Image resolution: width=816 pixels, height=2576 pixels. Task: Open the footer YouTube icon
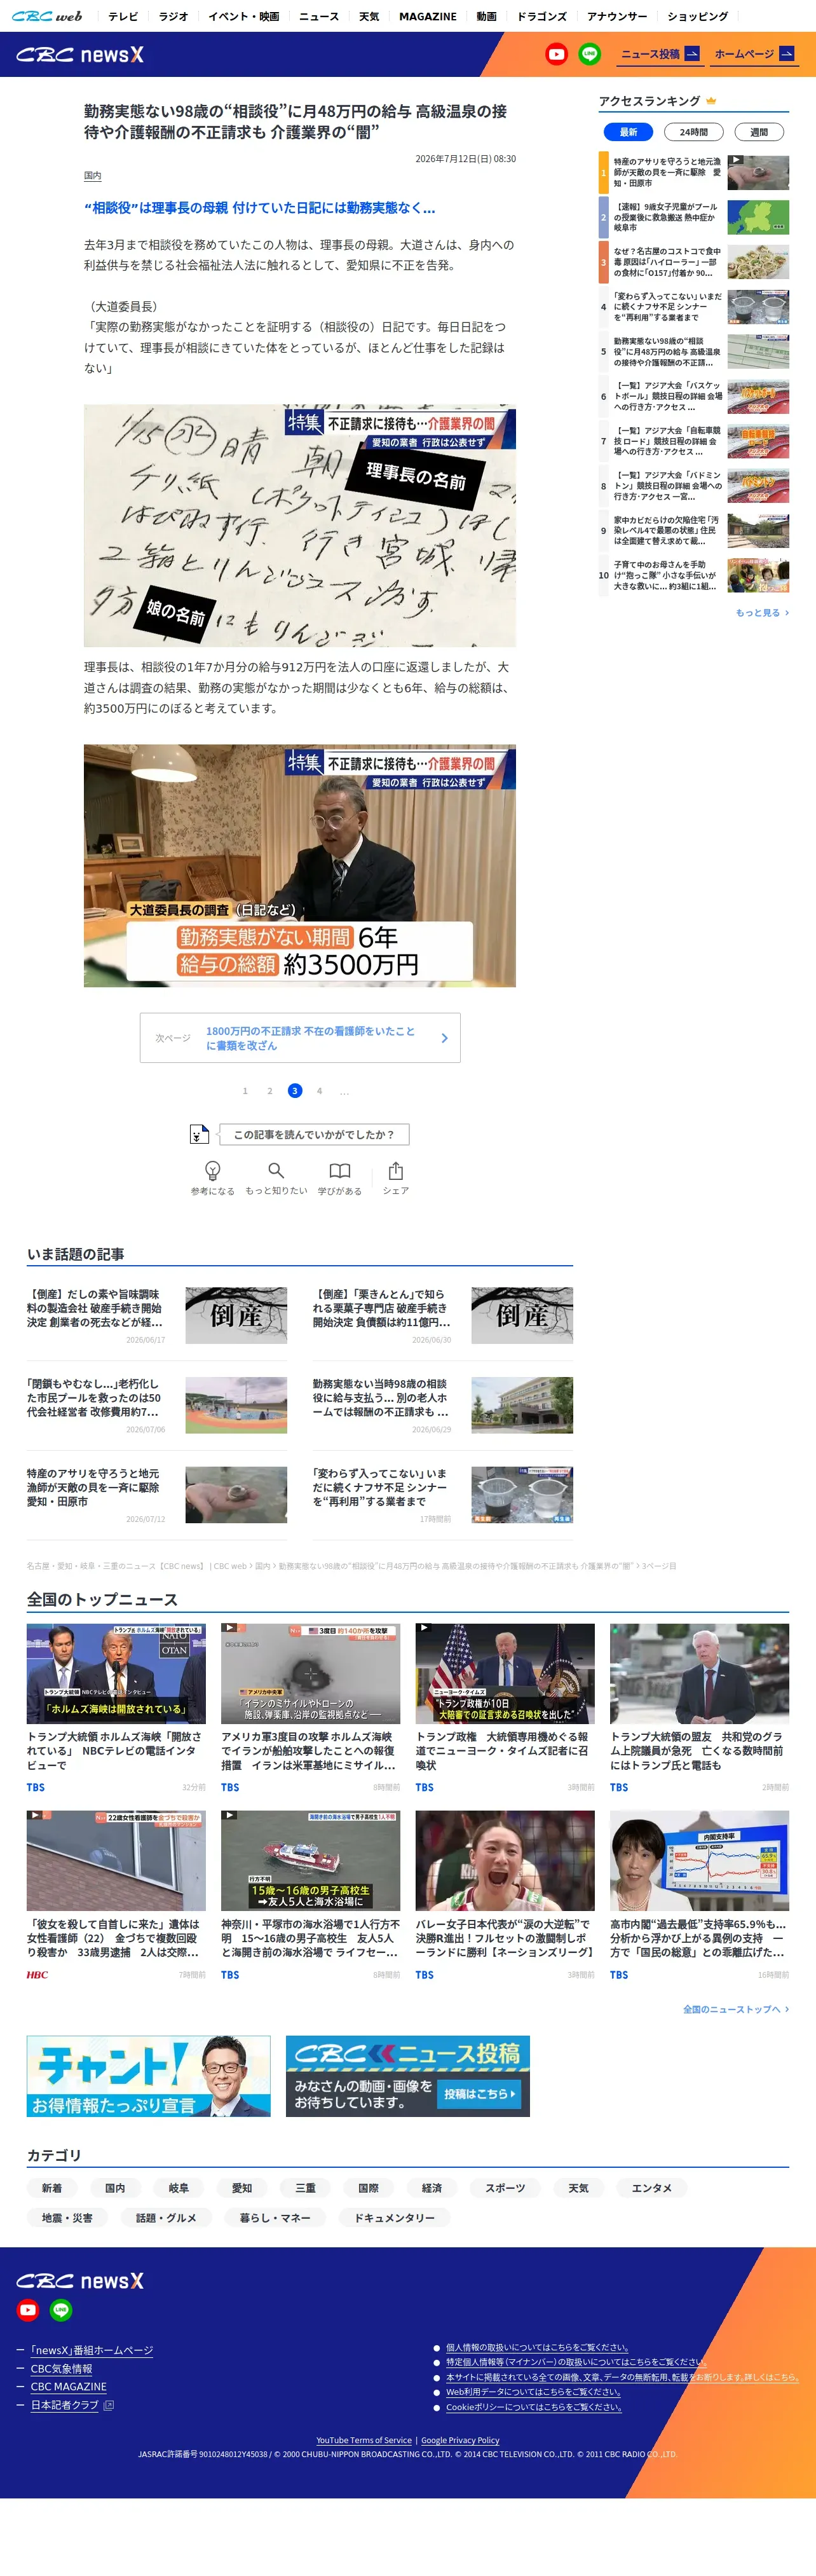tap(28, 2310)
